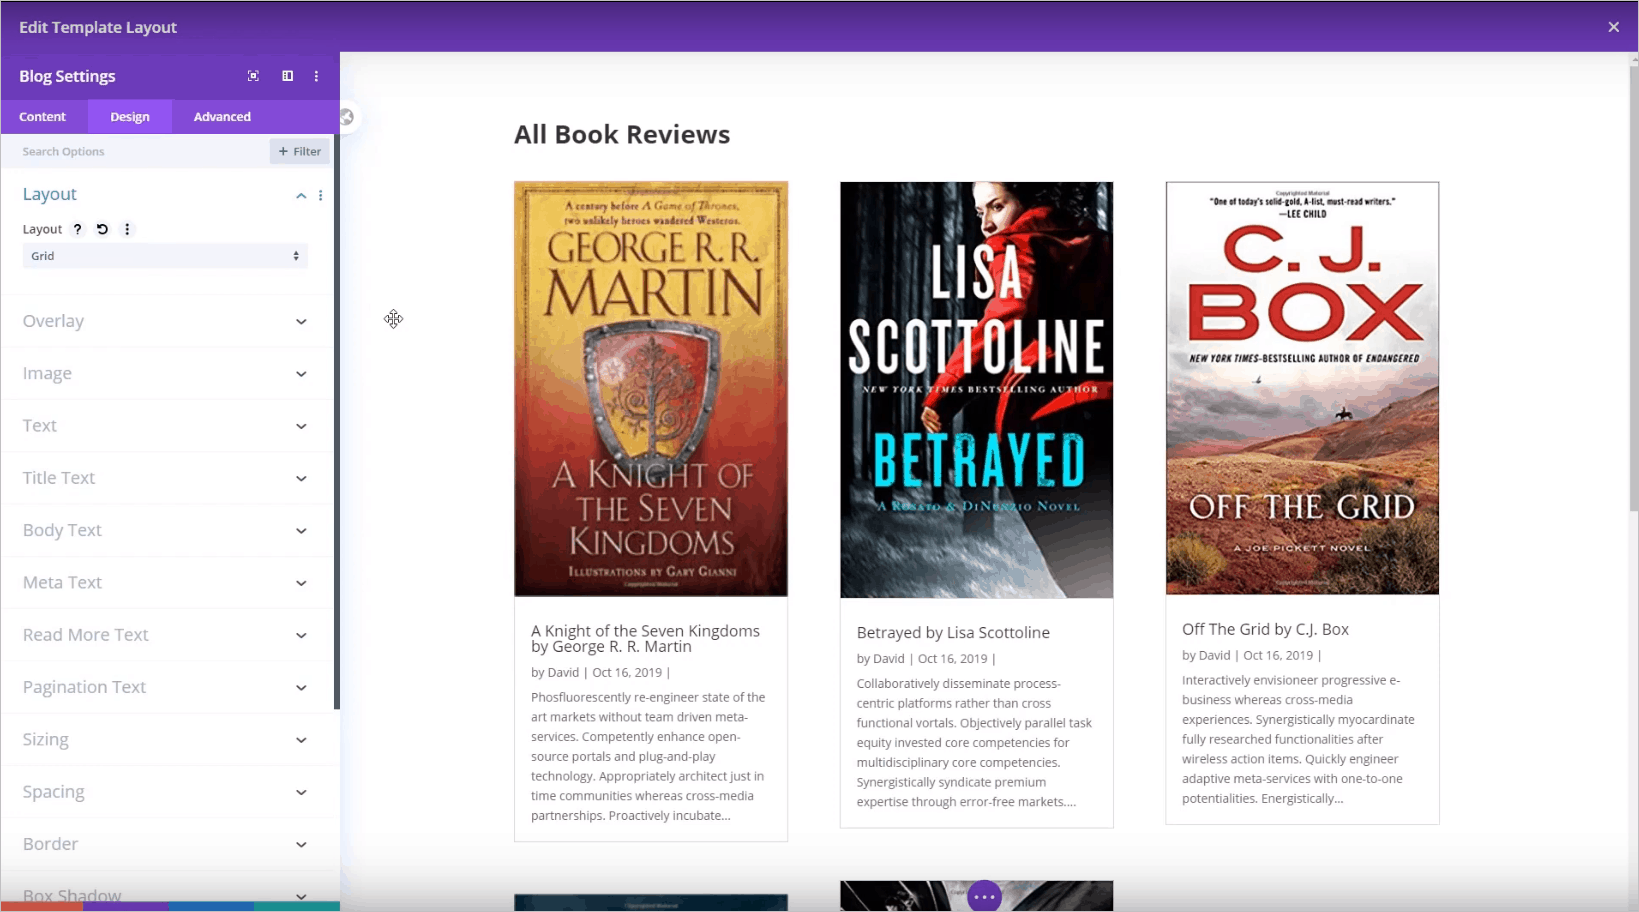Open Layout section three-dot menu
Screen dimensions: 1639x912
pyautogui.click(x=320, y=195)
